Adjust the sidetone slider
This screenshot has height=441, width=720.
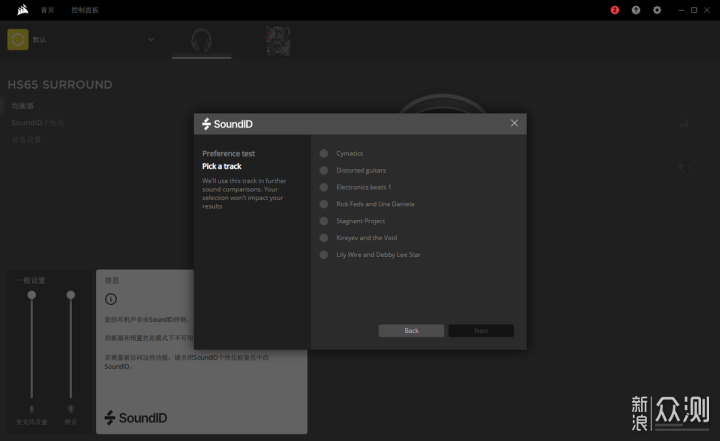(x=71, y=295)
